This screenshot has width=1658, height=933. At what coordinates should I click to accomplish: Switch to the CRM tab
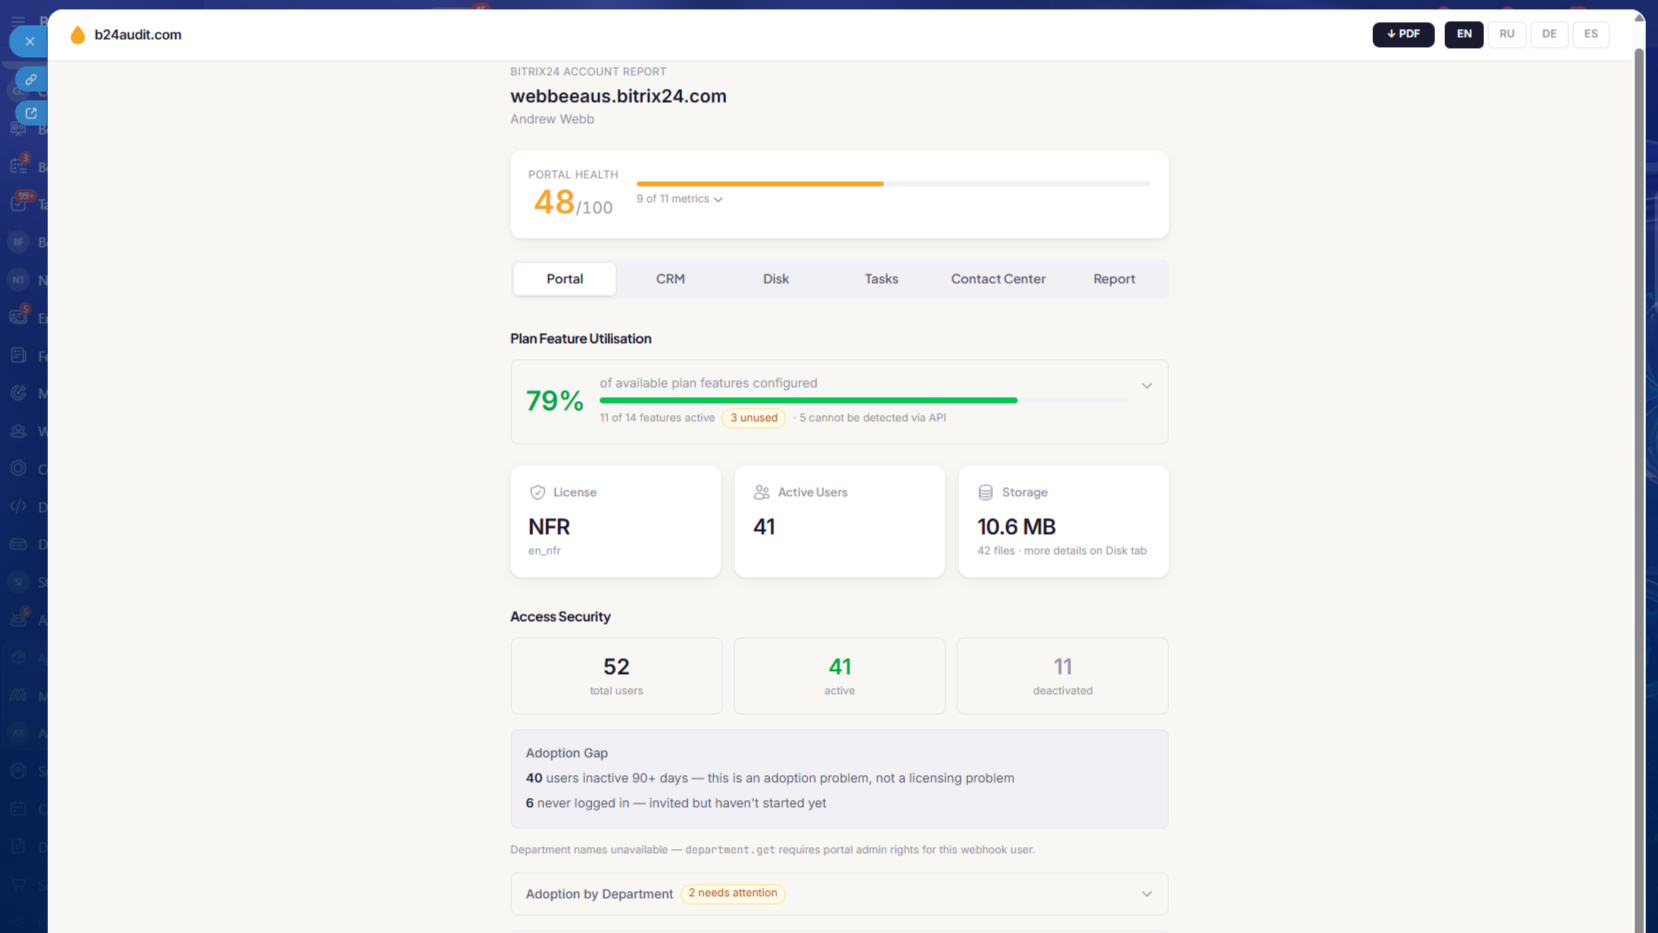tap(670, 279)
